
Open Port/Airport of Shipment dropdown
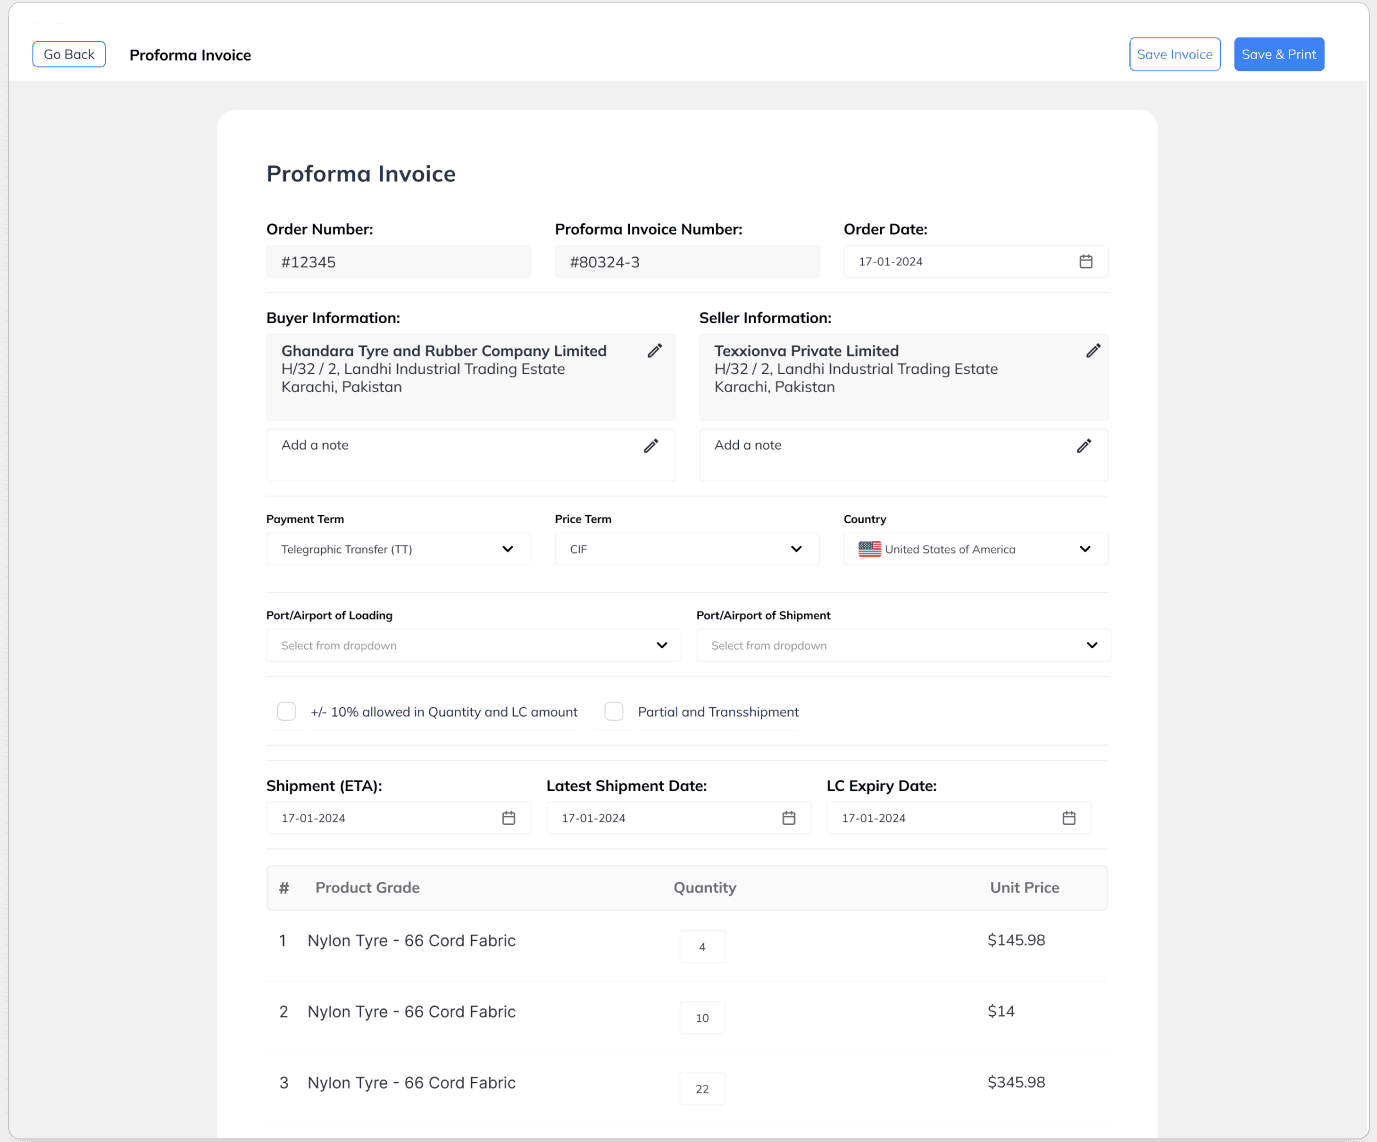coord(903,646)
